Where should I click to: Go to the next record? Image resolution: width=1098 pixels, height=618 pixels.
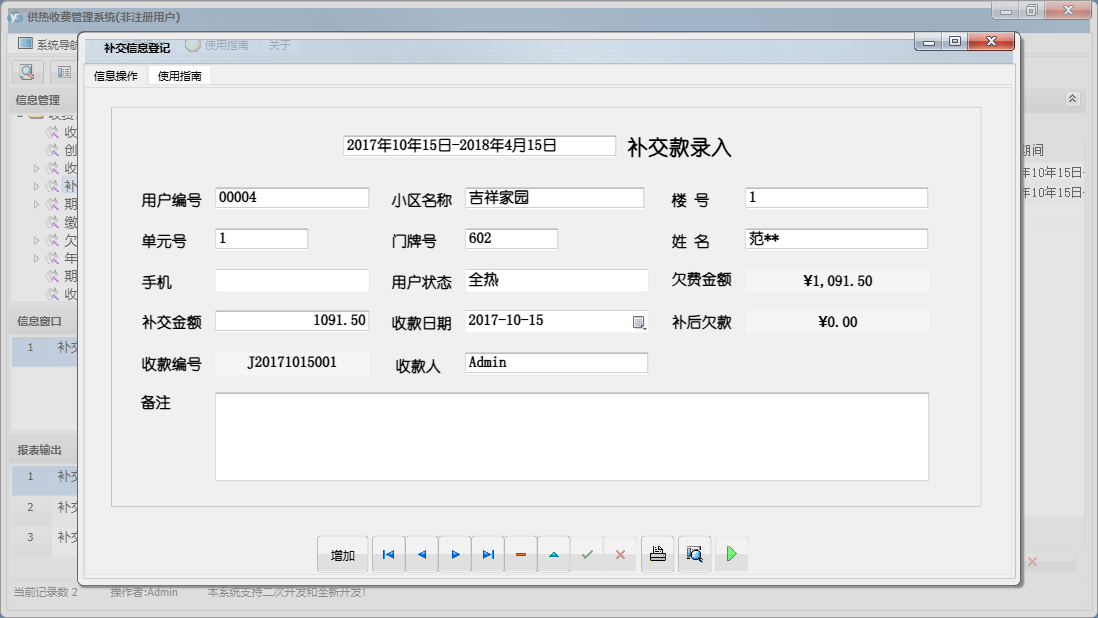pos(455,554)
